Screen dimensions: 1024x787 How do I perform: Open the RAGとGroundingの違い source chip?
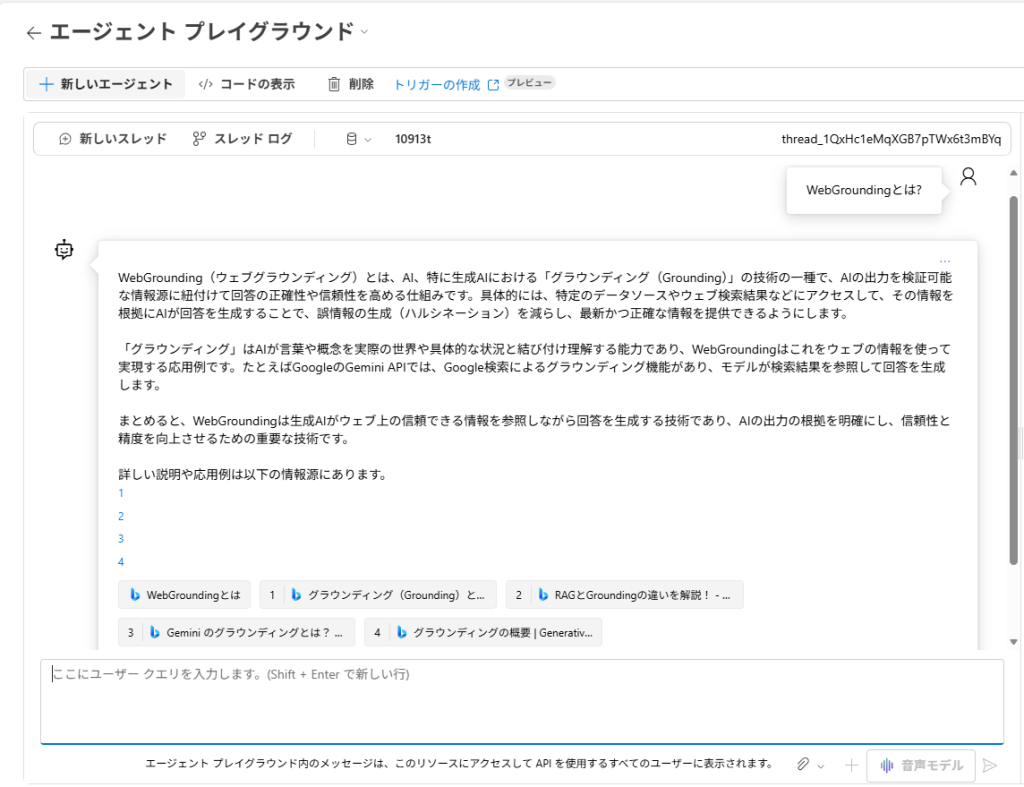coord(624,595)
